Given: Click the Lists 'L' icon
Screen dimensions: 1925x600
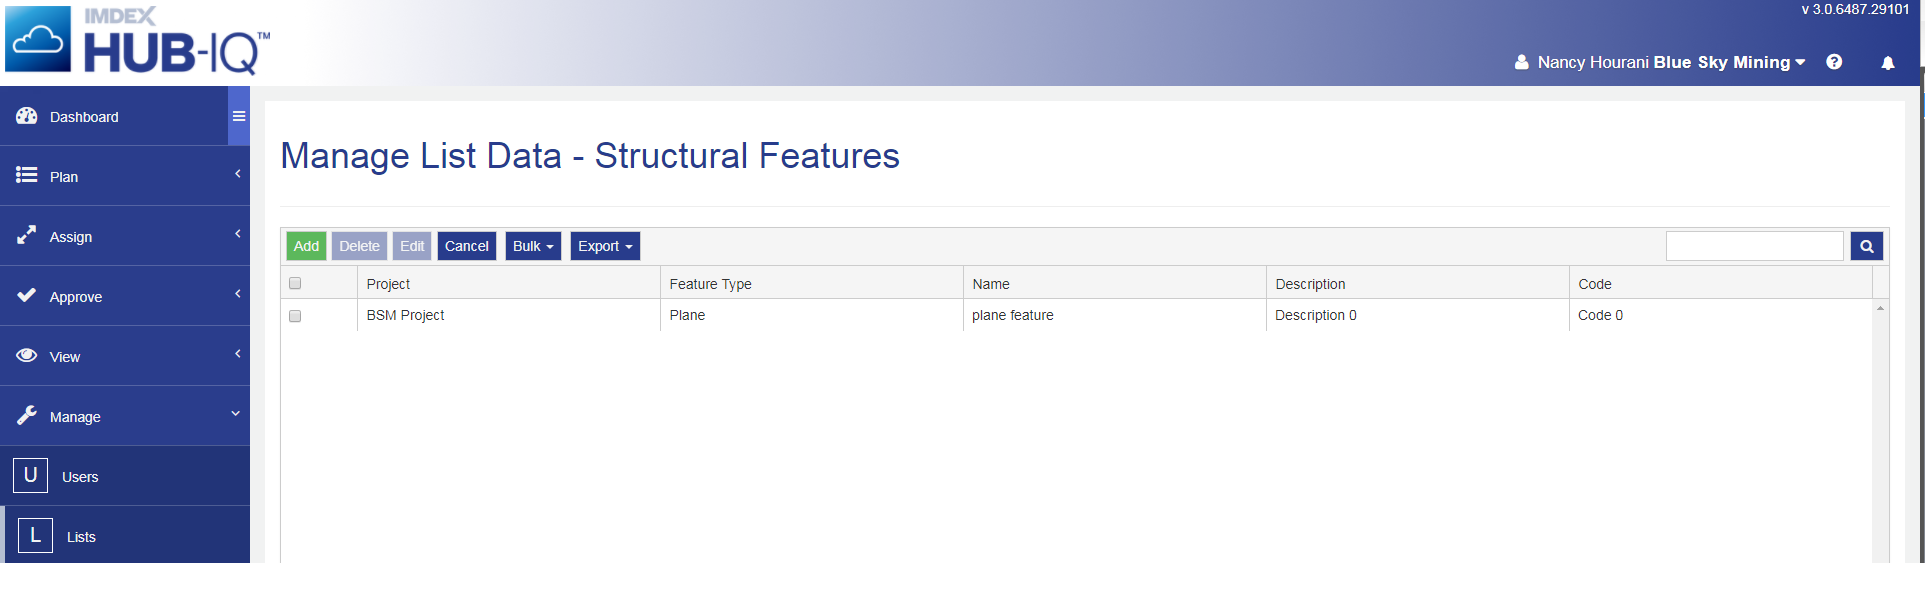Looking at the screenshot, I should 36,536.
